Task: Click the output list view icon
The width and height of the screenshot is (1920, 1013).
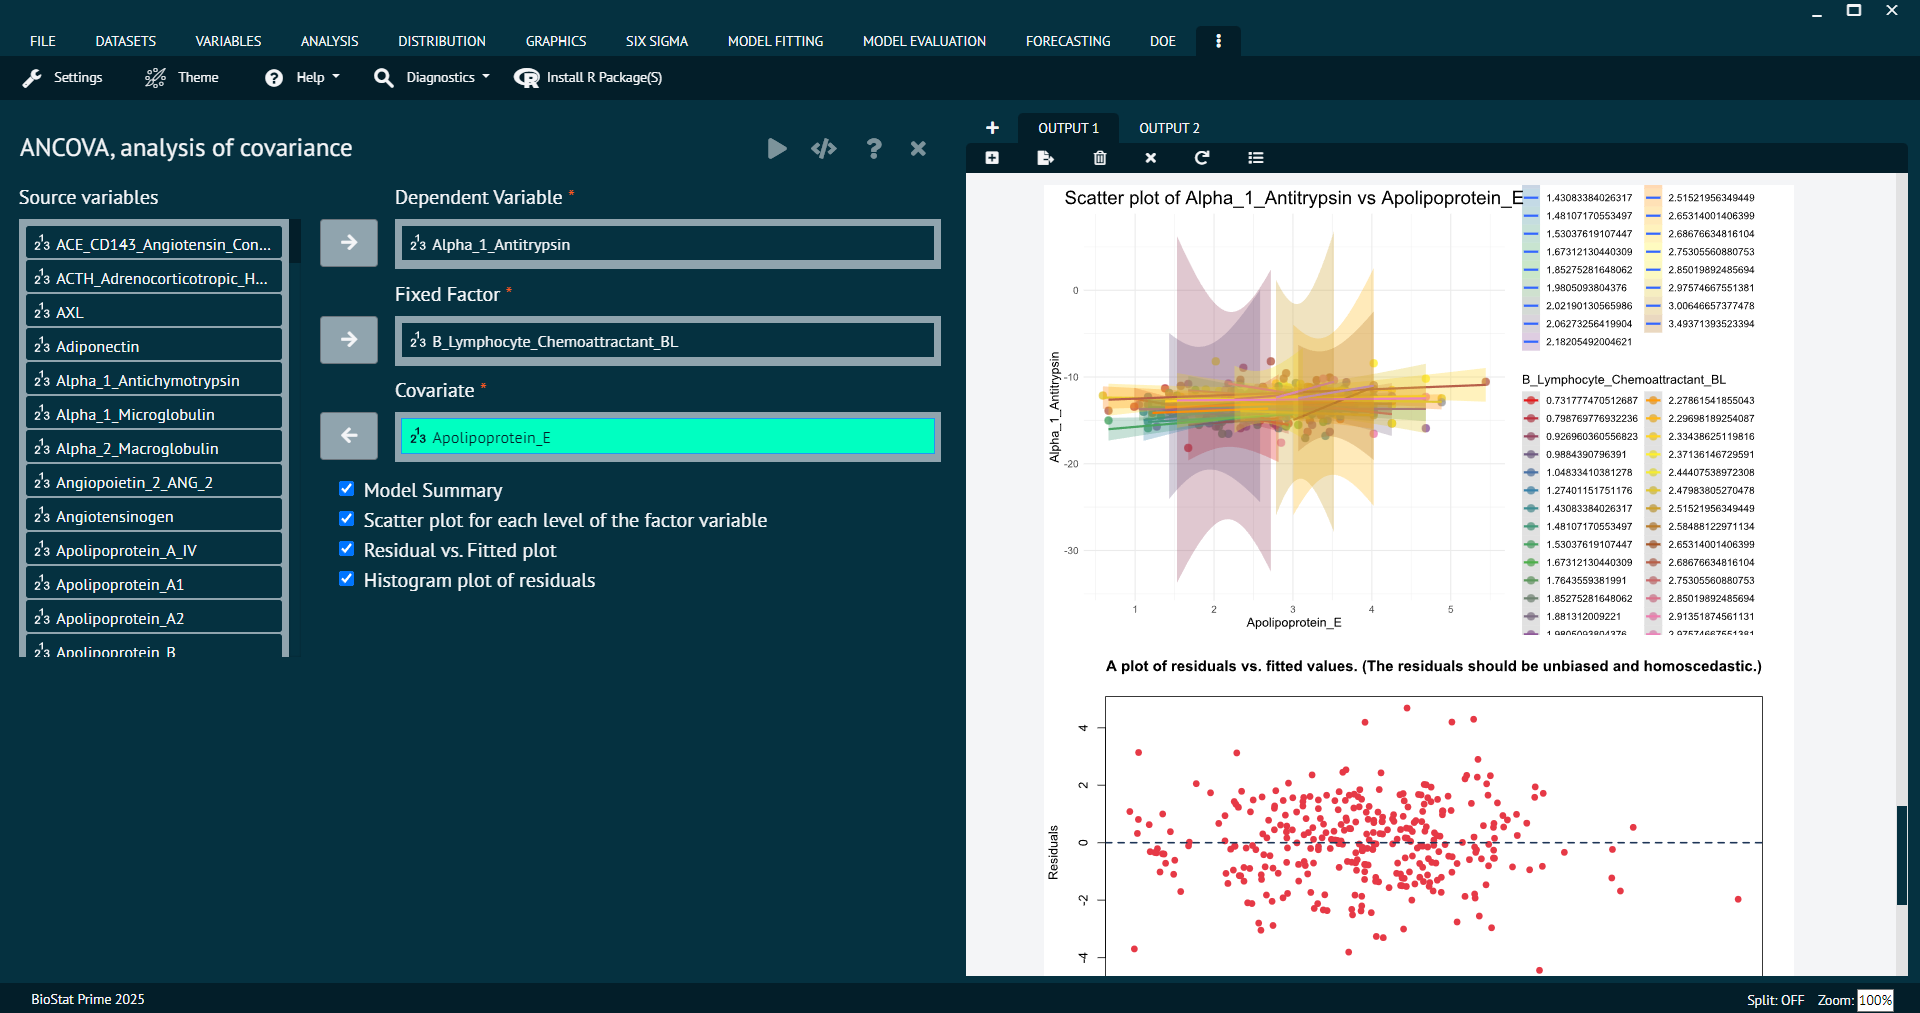Action: tap(1256, 158)
